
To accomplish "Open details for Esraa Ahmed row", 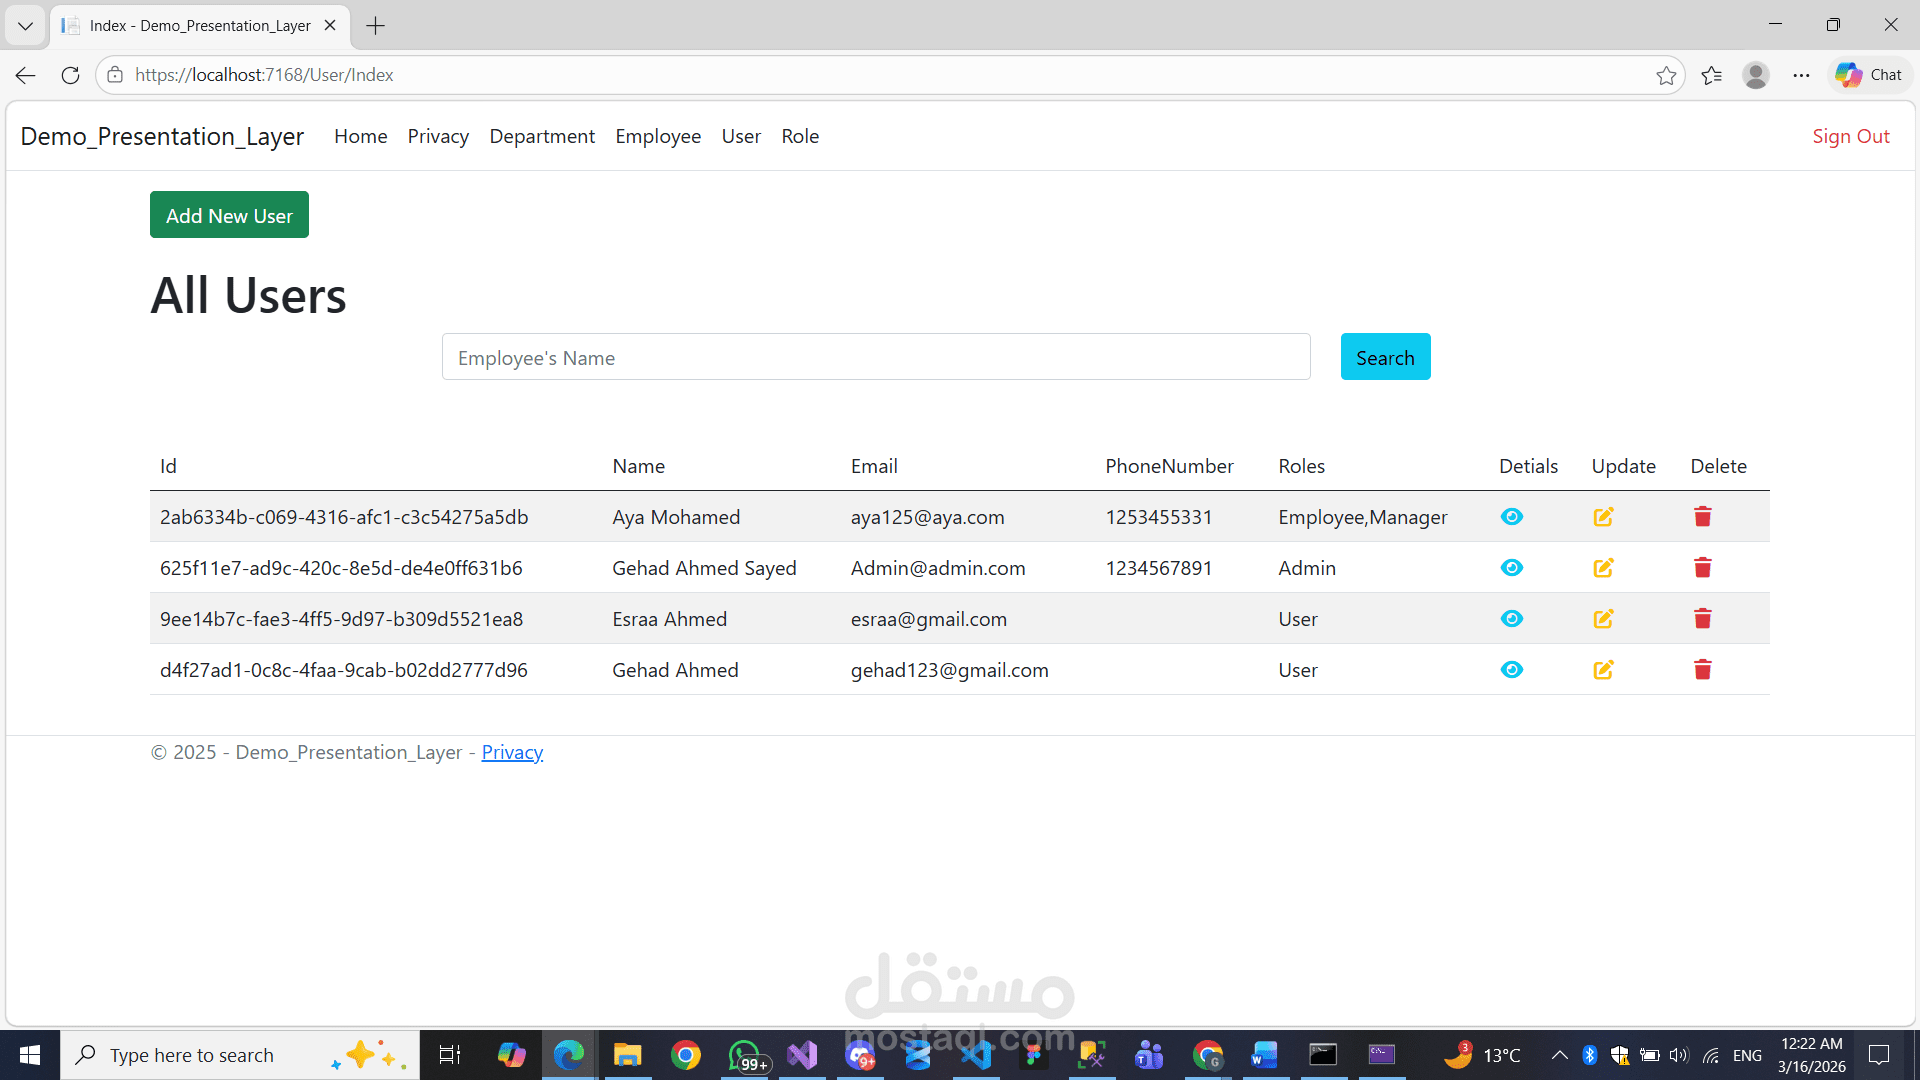I will point(1511,619).
